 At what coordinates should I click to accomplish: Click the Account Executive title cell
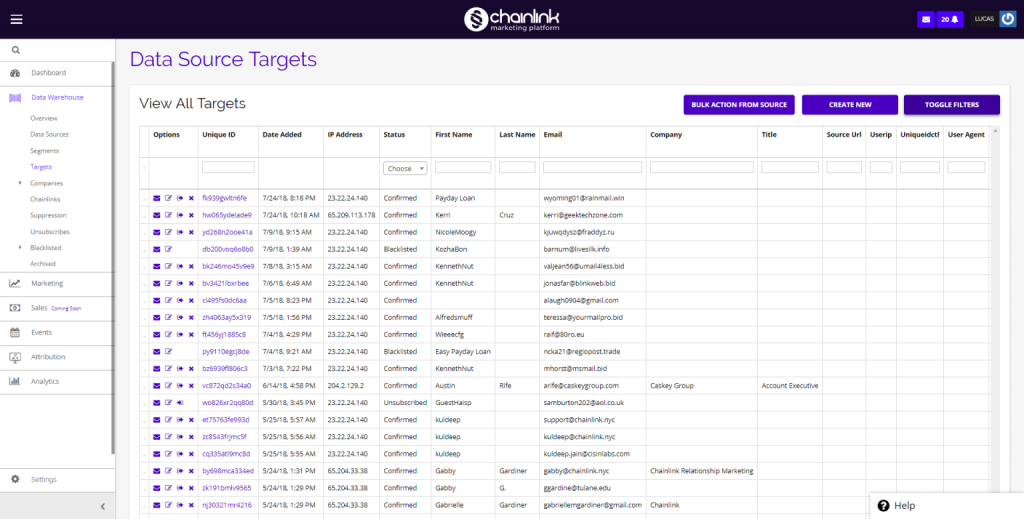tap(790, 386)
